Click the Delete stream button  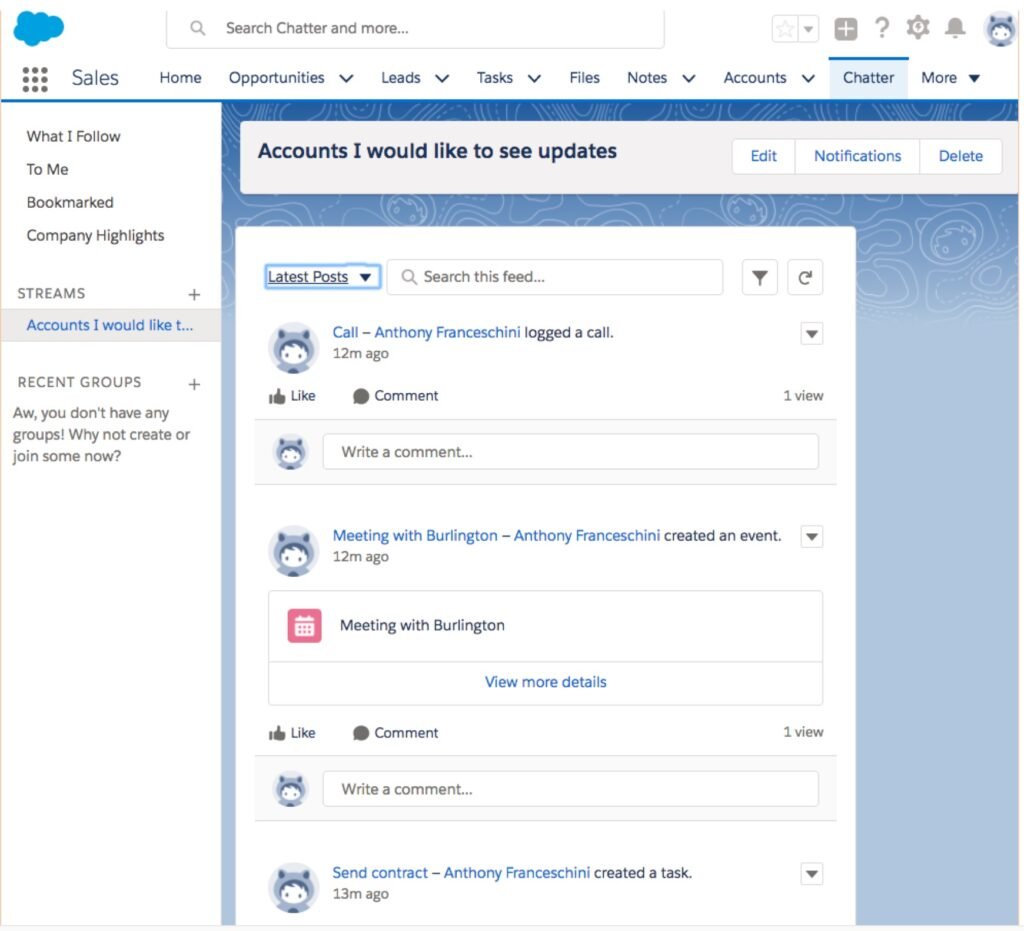[x=960, y=156]
